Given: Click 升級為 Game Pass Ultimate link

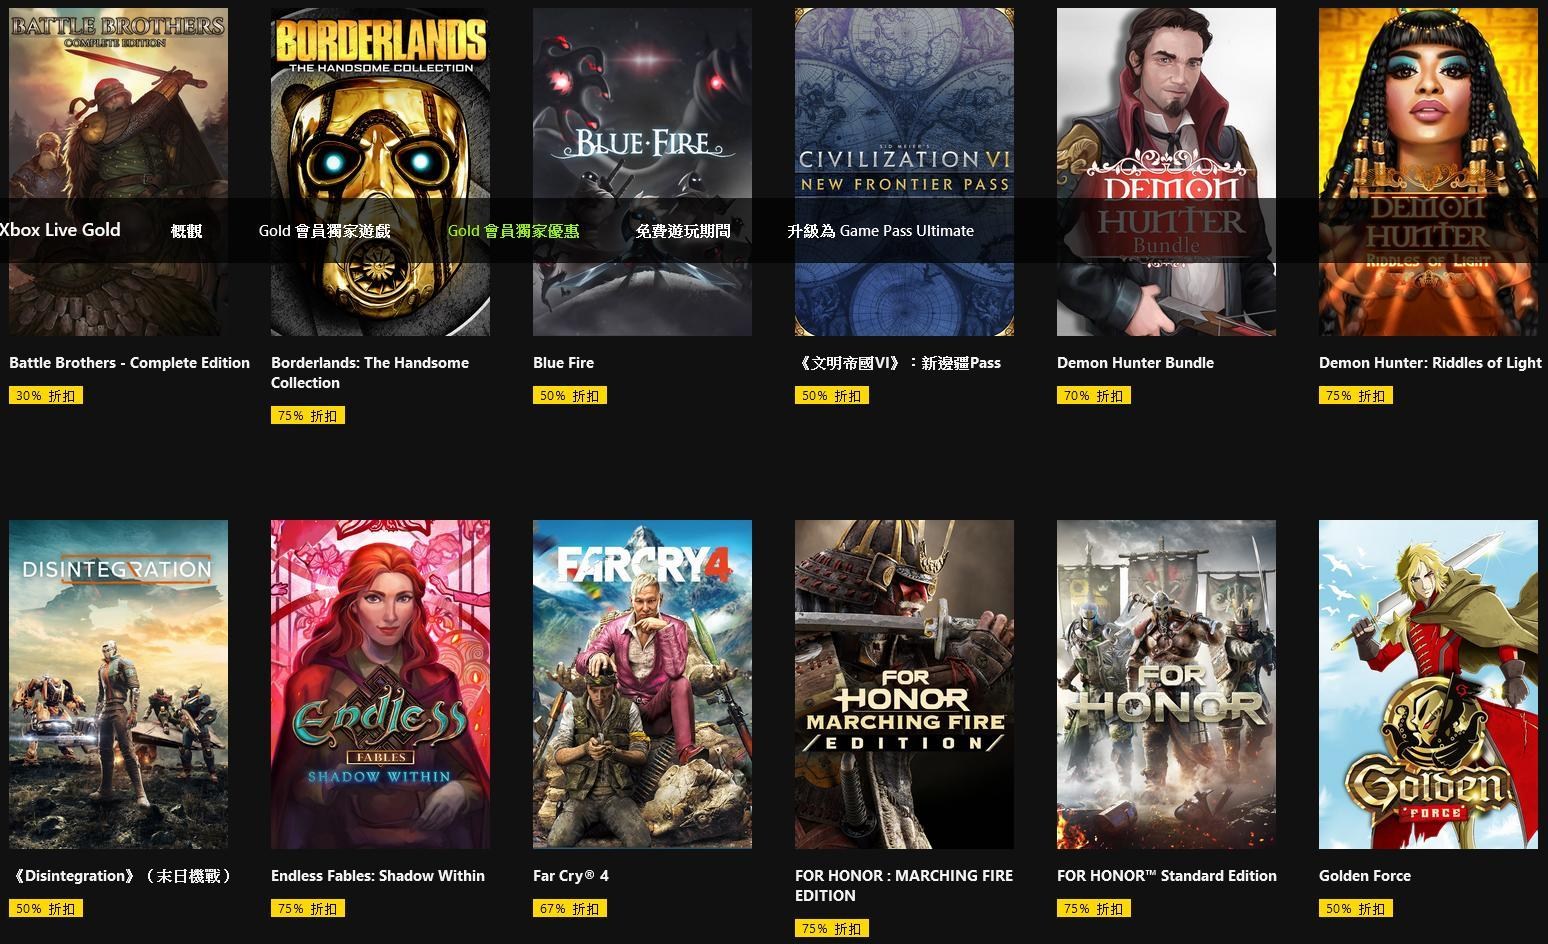Looking at the screenshot, I should pyautogui.click(x=880, y=231).
